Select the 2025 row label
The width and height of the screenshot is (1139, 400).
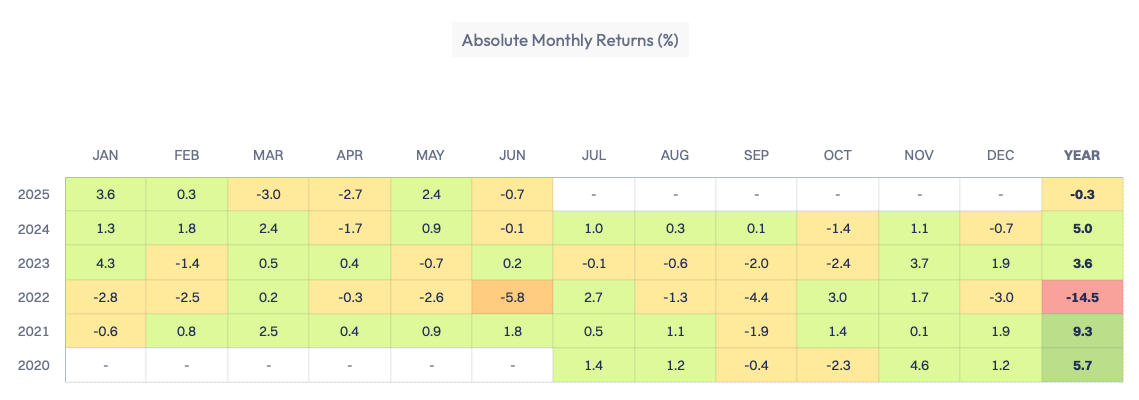pyautogui.click(x=34, y=194)
